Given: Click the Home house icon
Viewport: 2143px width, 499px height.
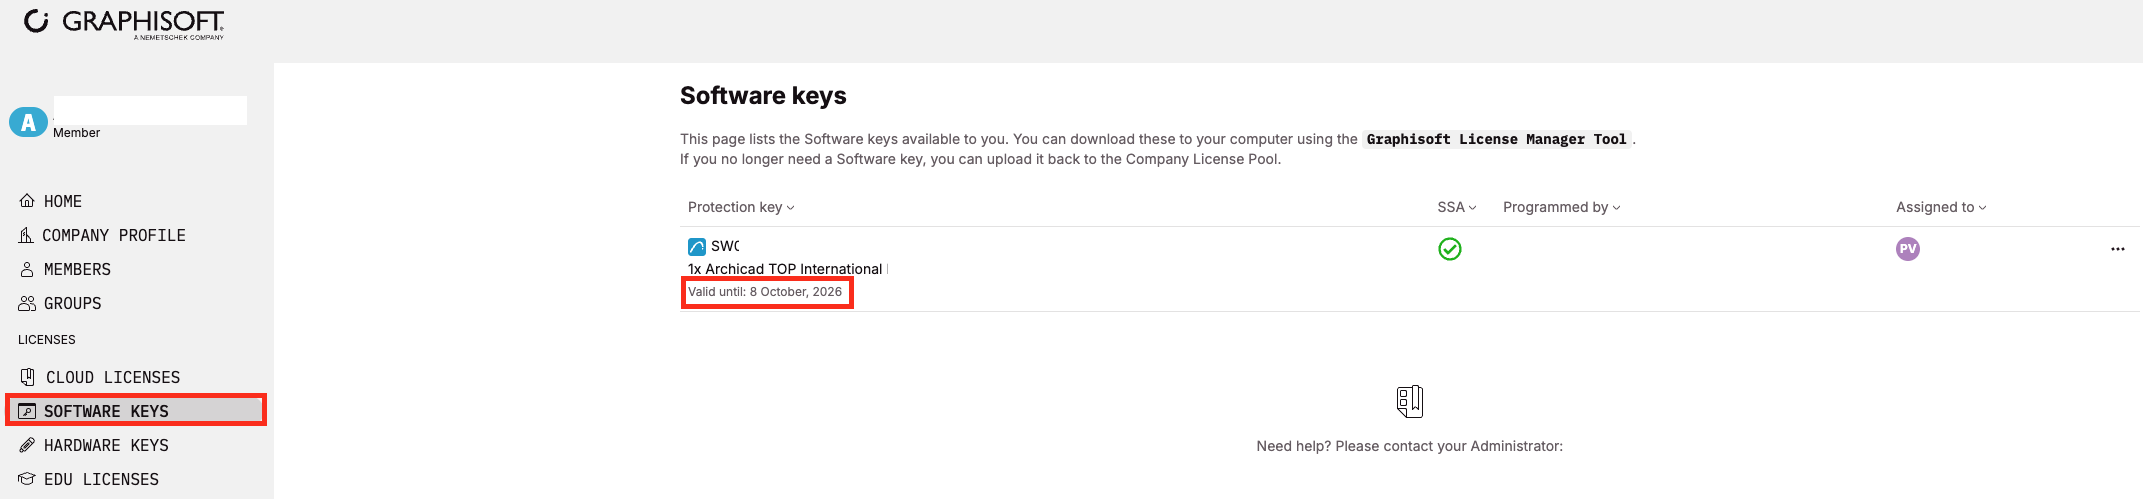Looking at the screenshot, I should click(27, 201).
